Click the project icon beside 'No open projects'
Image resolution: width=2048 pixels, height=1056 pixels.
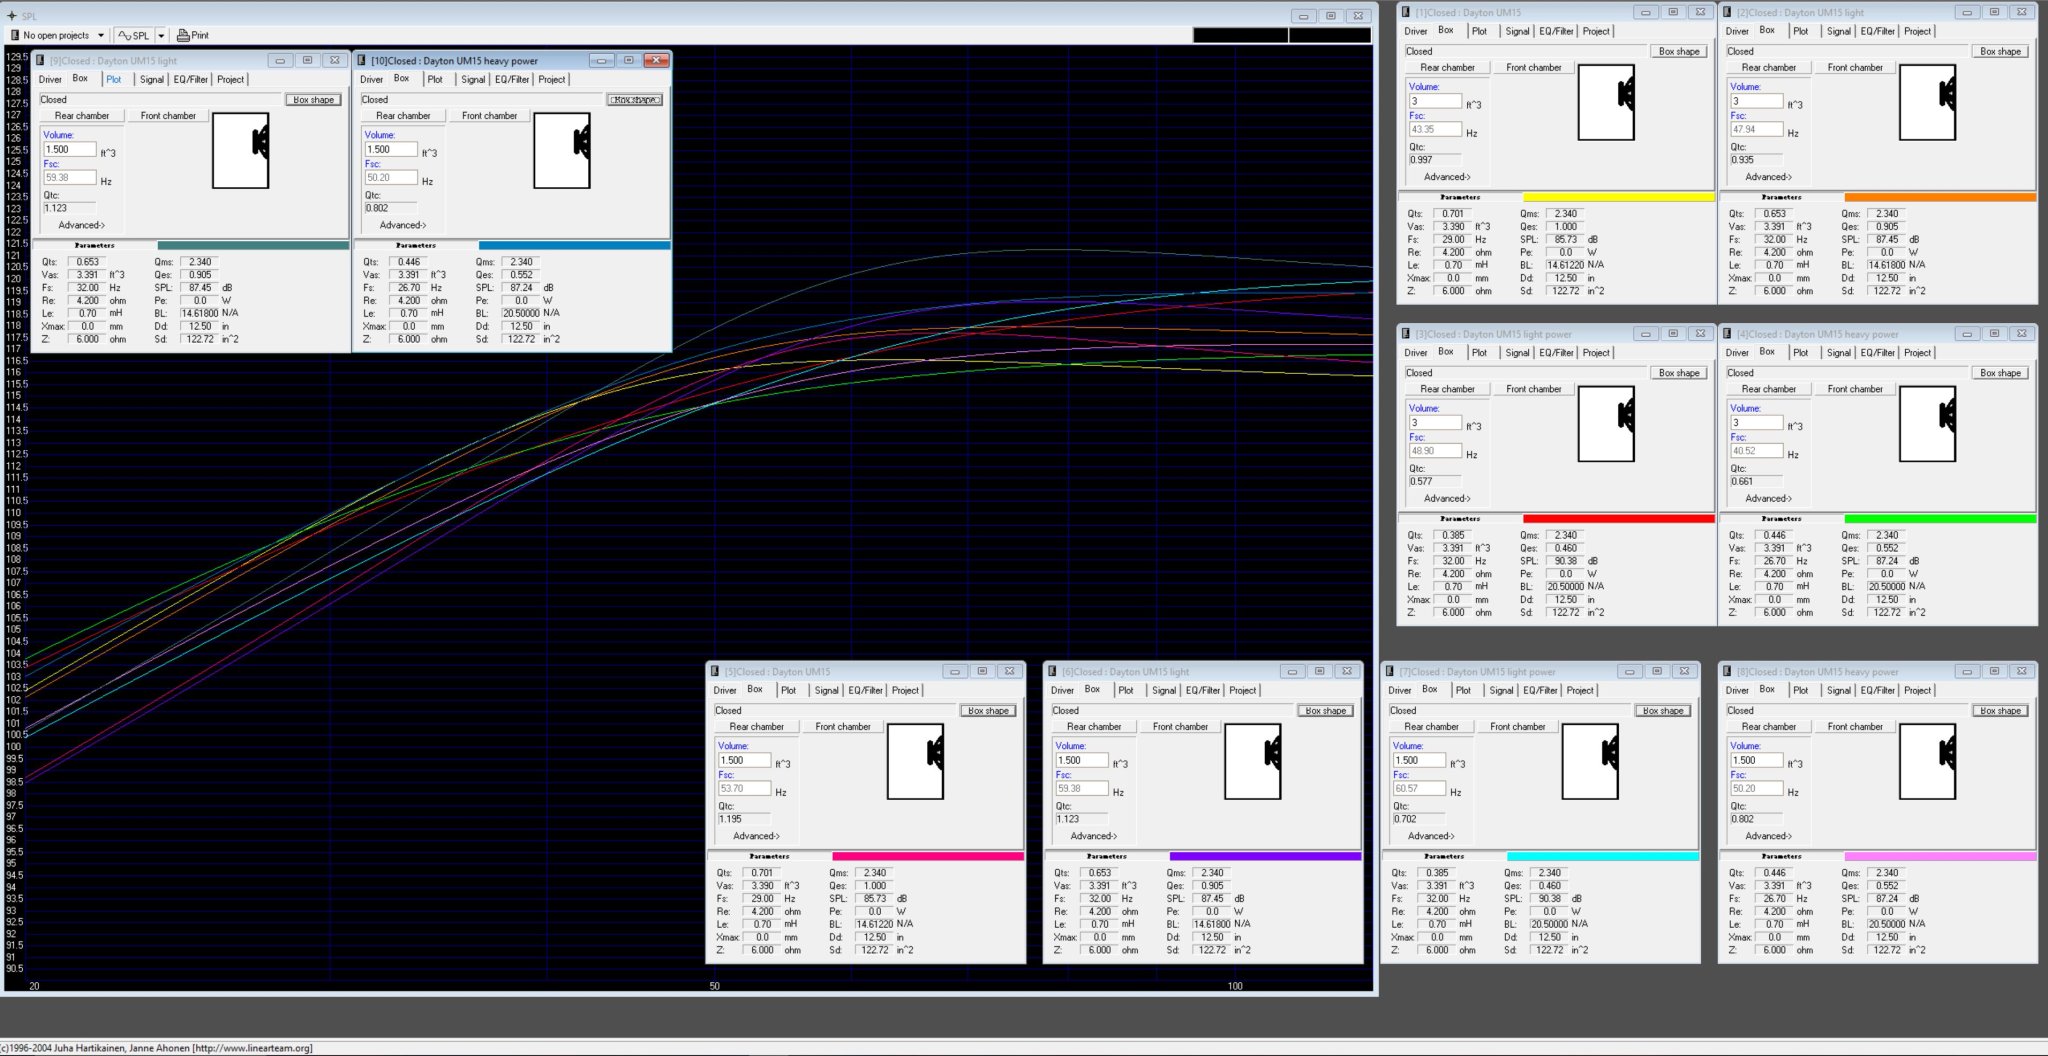tap(14, 35)
